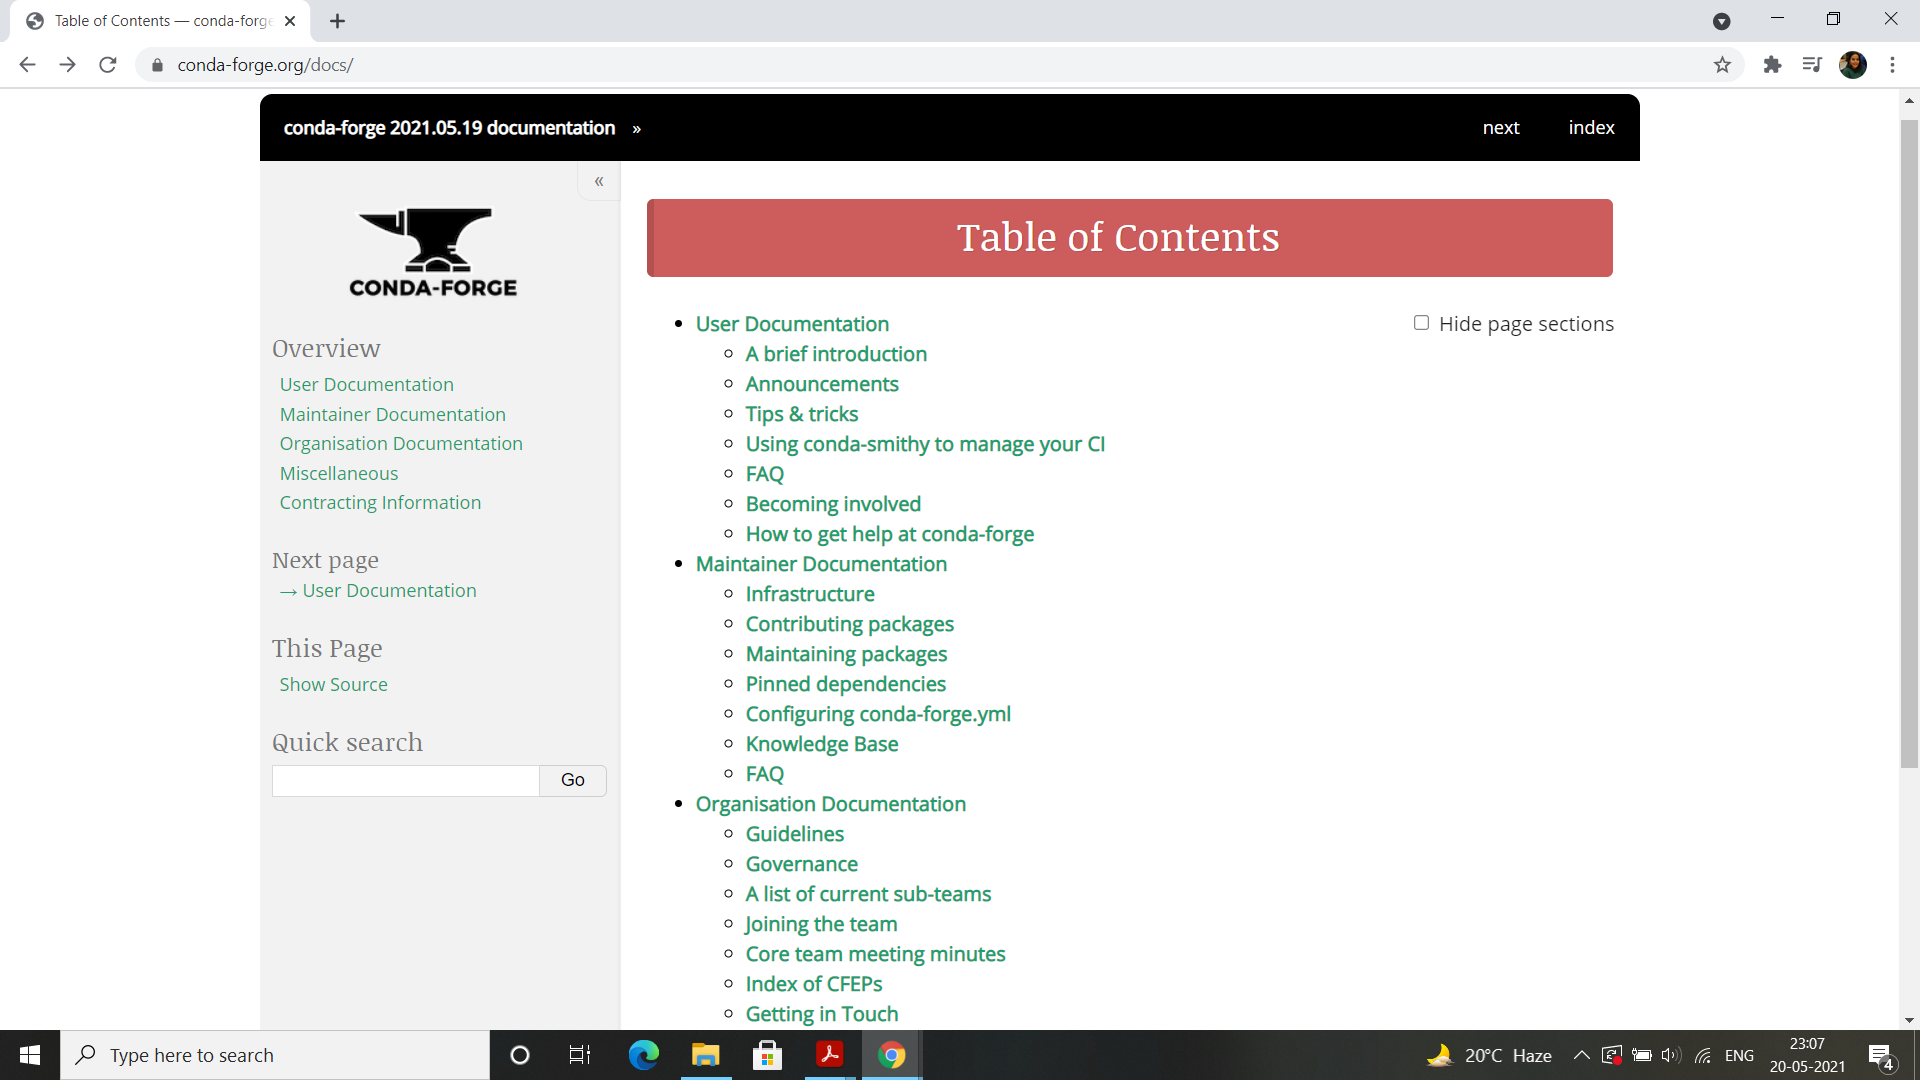Open the Windows Start menu
Viewport: 1920px width, 1080px height.
click(30, 1055)
